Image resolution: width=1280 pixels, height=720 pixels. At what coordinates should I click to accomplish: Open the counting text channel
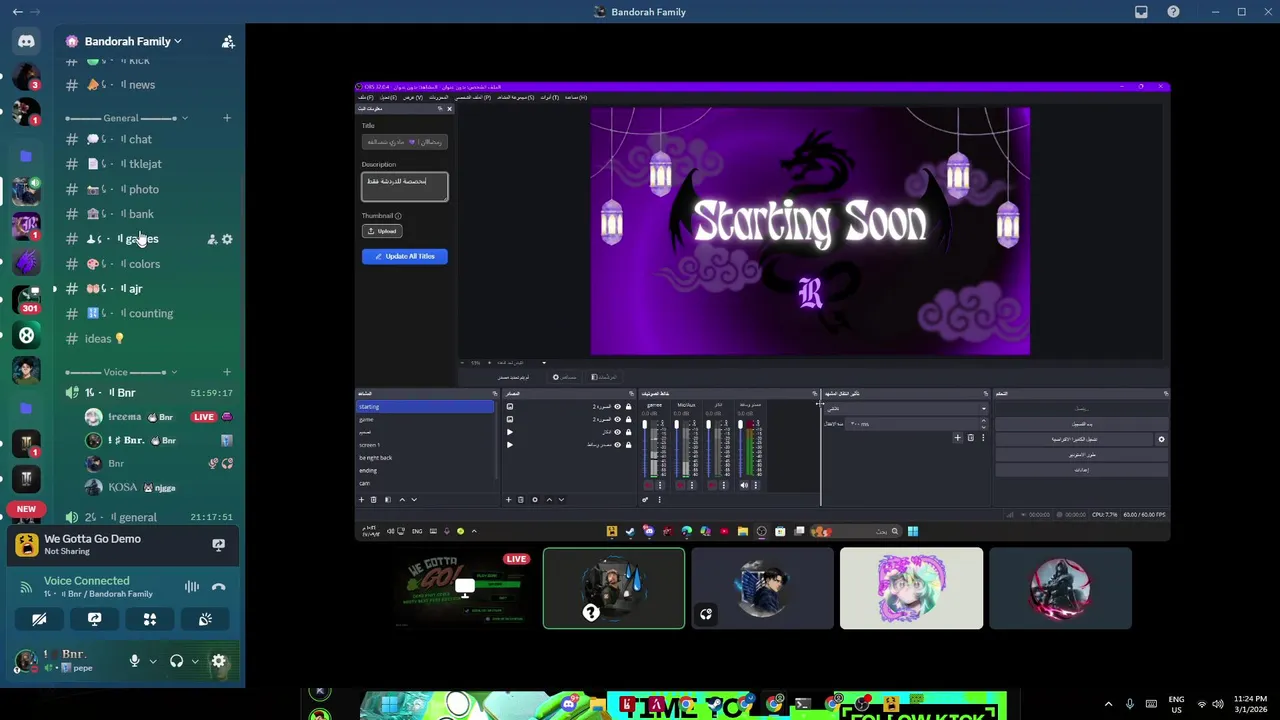click(x=150, y=314)
